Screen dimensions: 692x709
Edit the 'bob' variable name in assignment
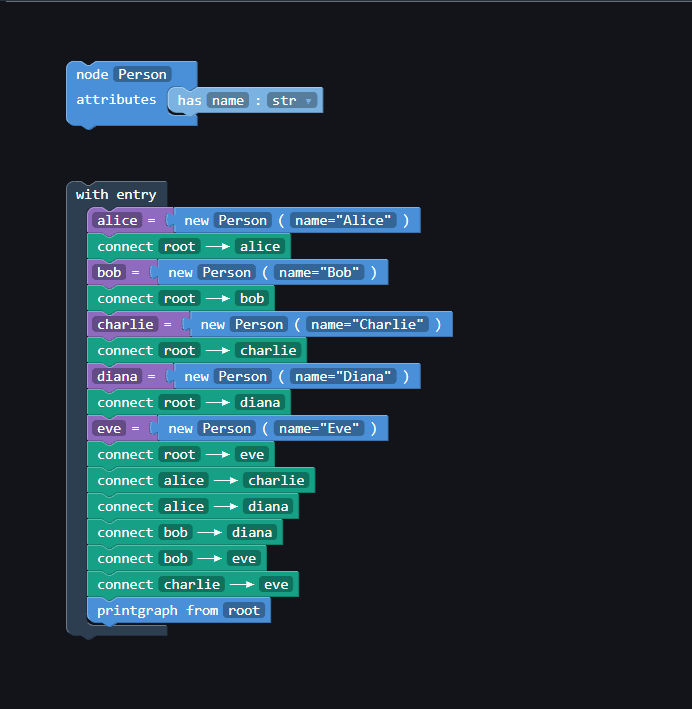pyautogui.click(x=109, y=272)
